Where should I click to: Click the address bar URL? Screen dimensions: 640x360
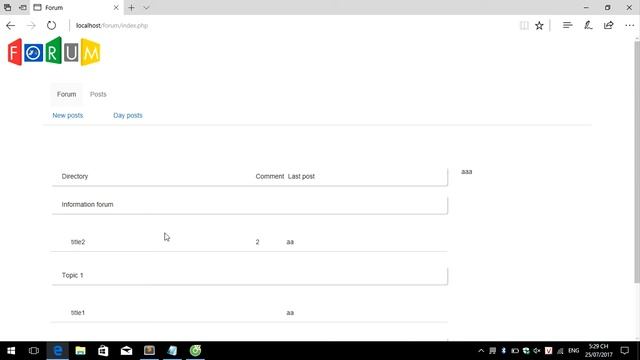click(112, 25)
